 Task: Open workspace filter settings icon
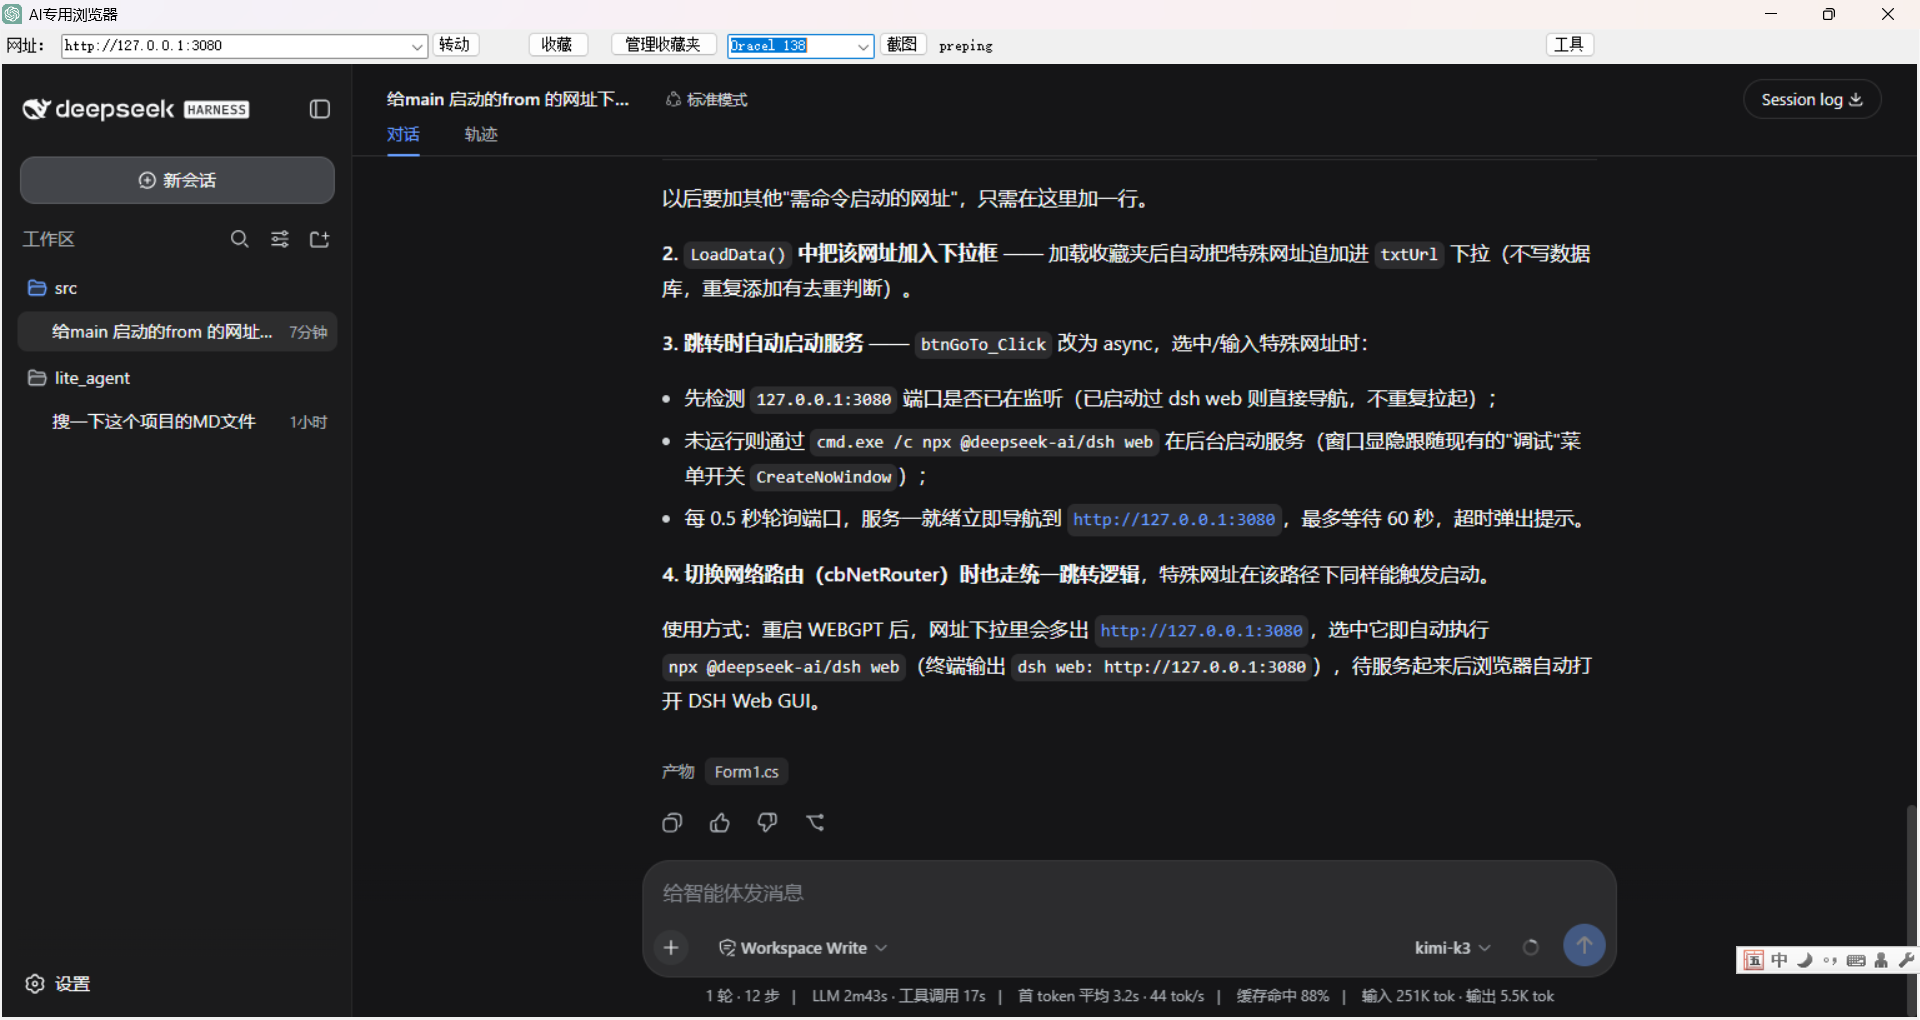280,239
